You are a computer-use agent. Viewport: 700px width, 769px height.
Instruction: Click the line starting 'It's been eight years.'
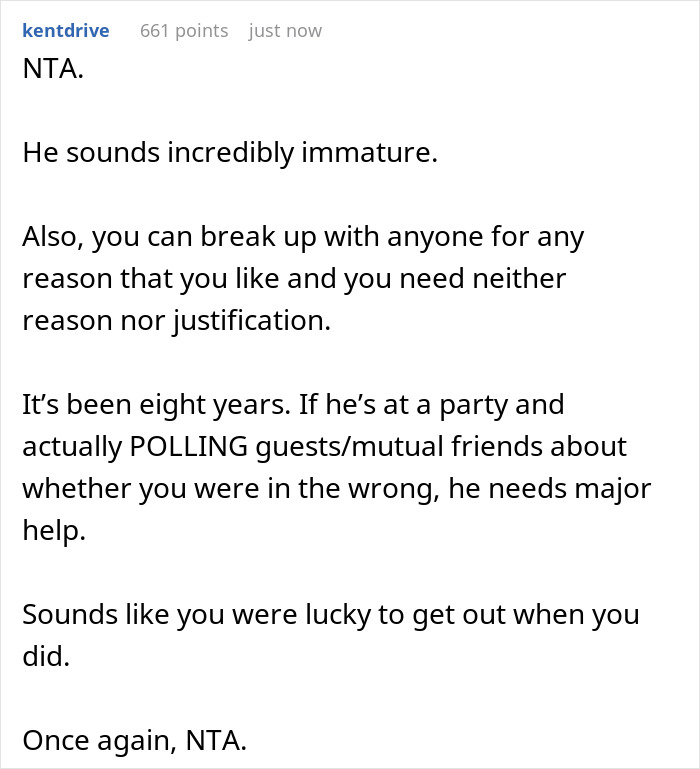[293, 406]
